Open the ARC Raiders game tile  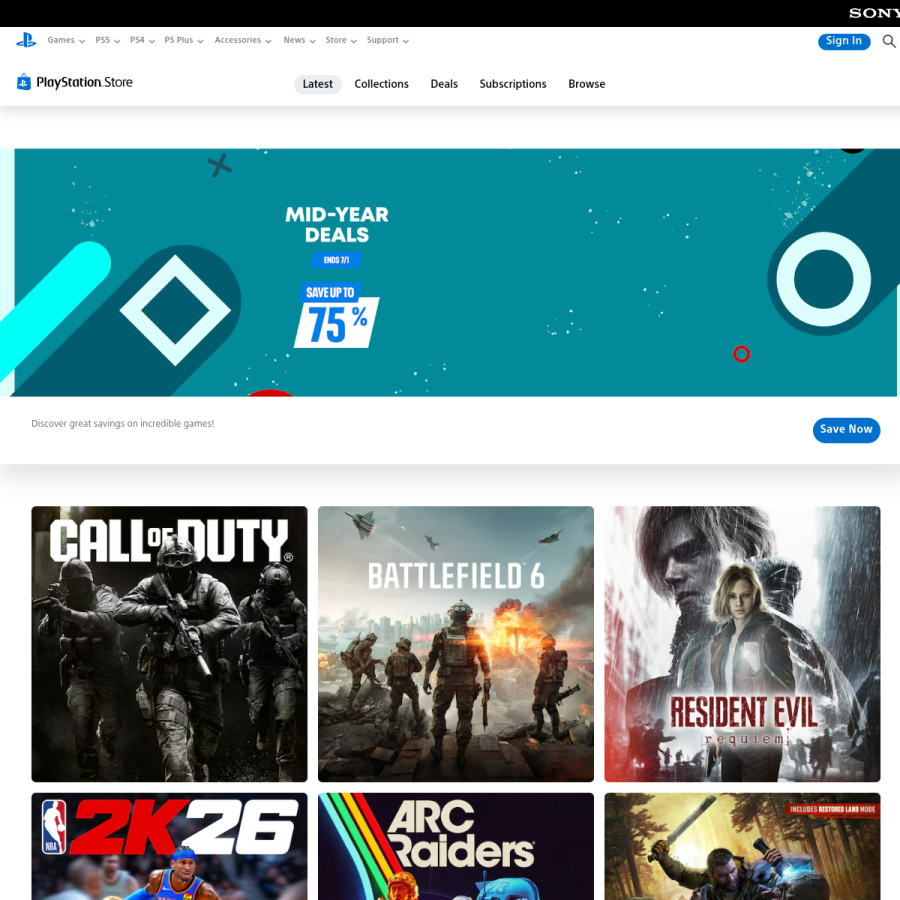click(x=456, y=847)
